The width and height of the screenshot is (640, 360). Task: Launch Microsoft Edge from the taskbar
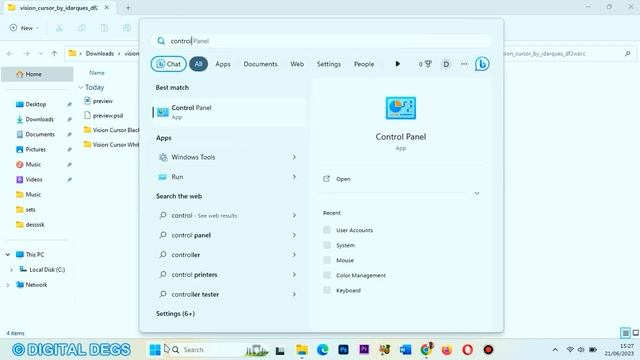click(x=322, y=349)
